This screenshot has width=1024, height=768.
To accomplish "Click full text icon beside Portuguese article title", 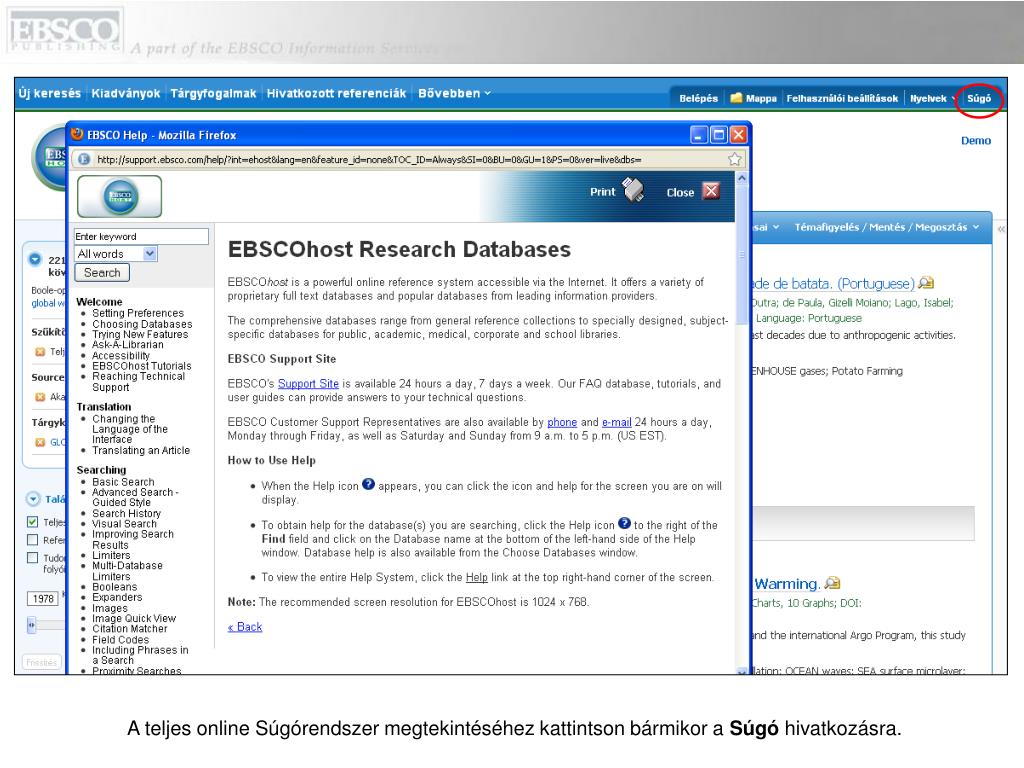I will point(926,283).
